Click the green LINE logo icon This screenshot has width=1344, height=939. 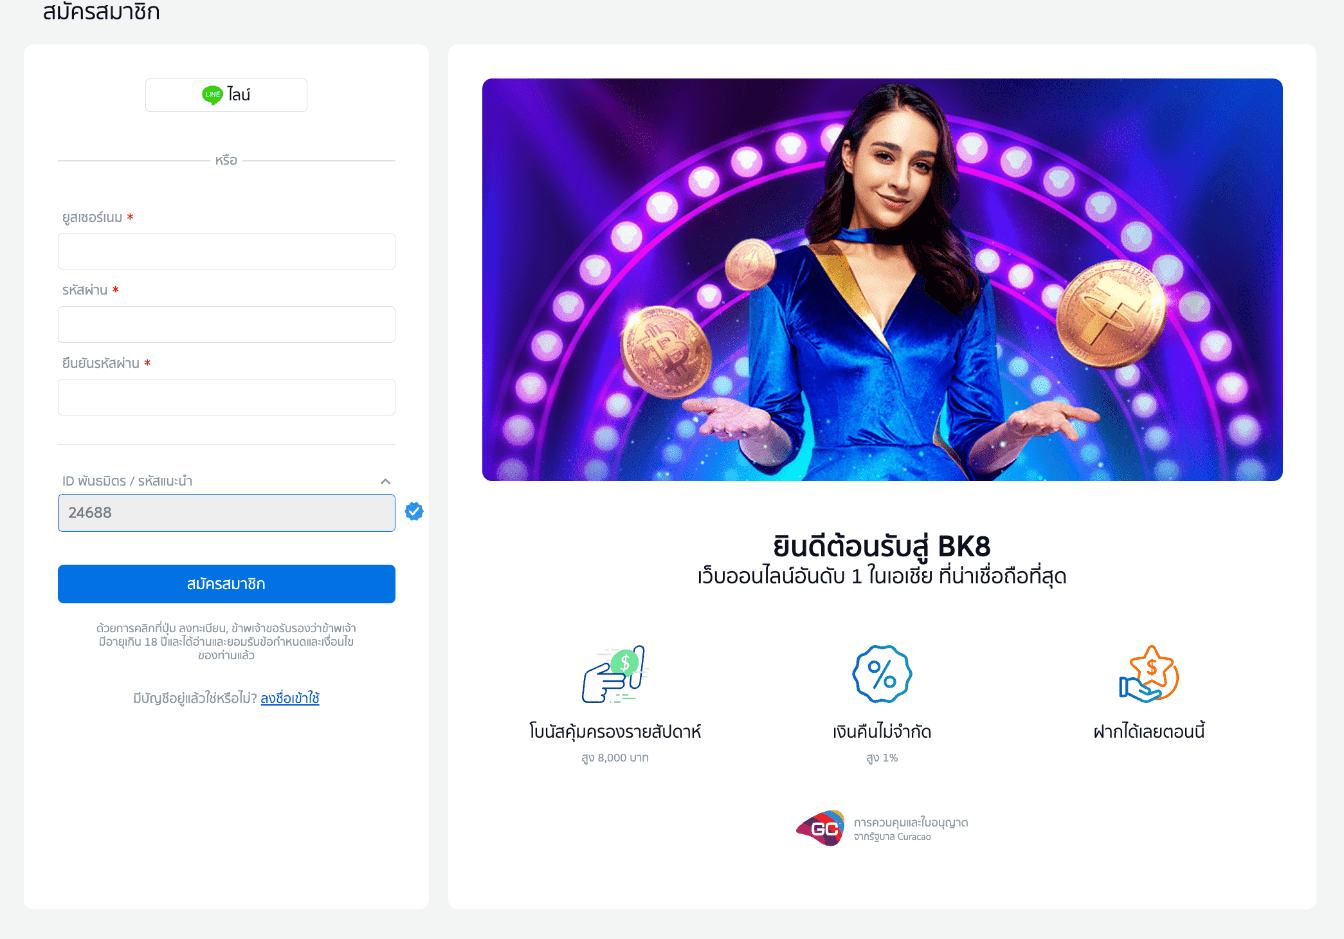tap(212, 95)
